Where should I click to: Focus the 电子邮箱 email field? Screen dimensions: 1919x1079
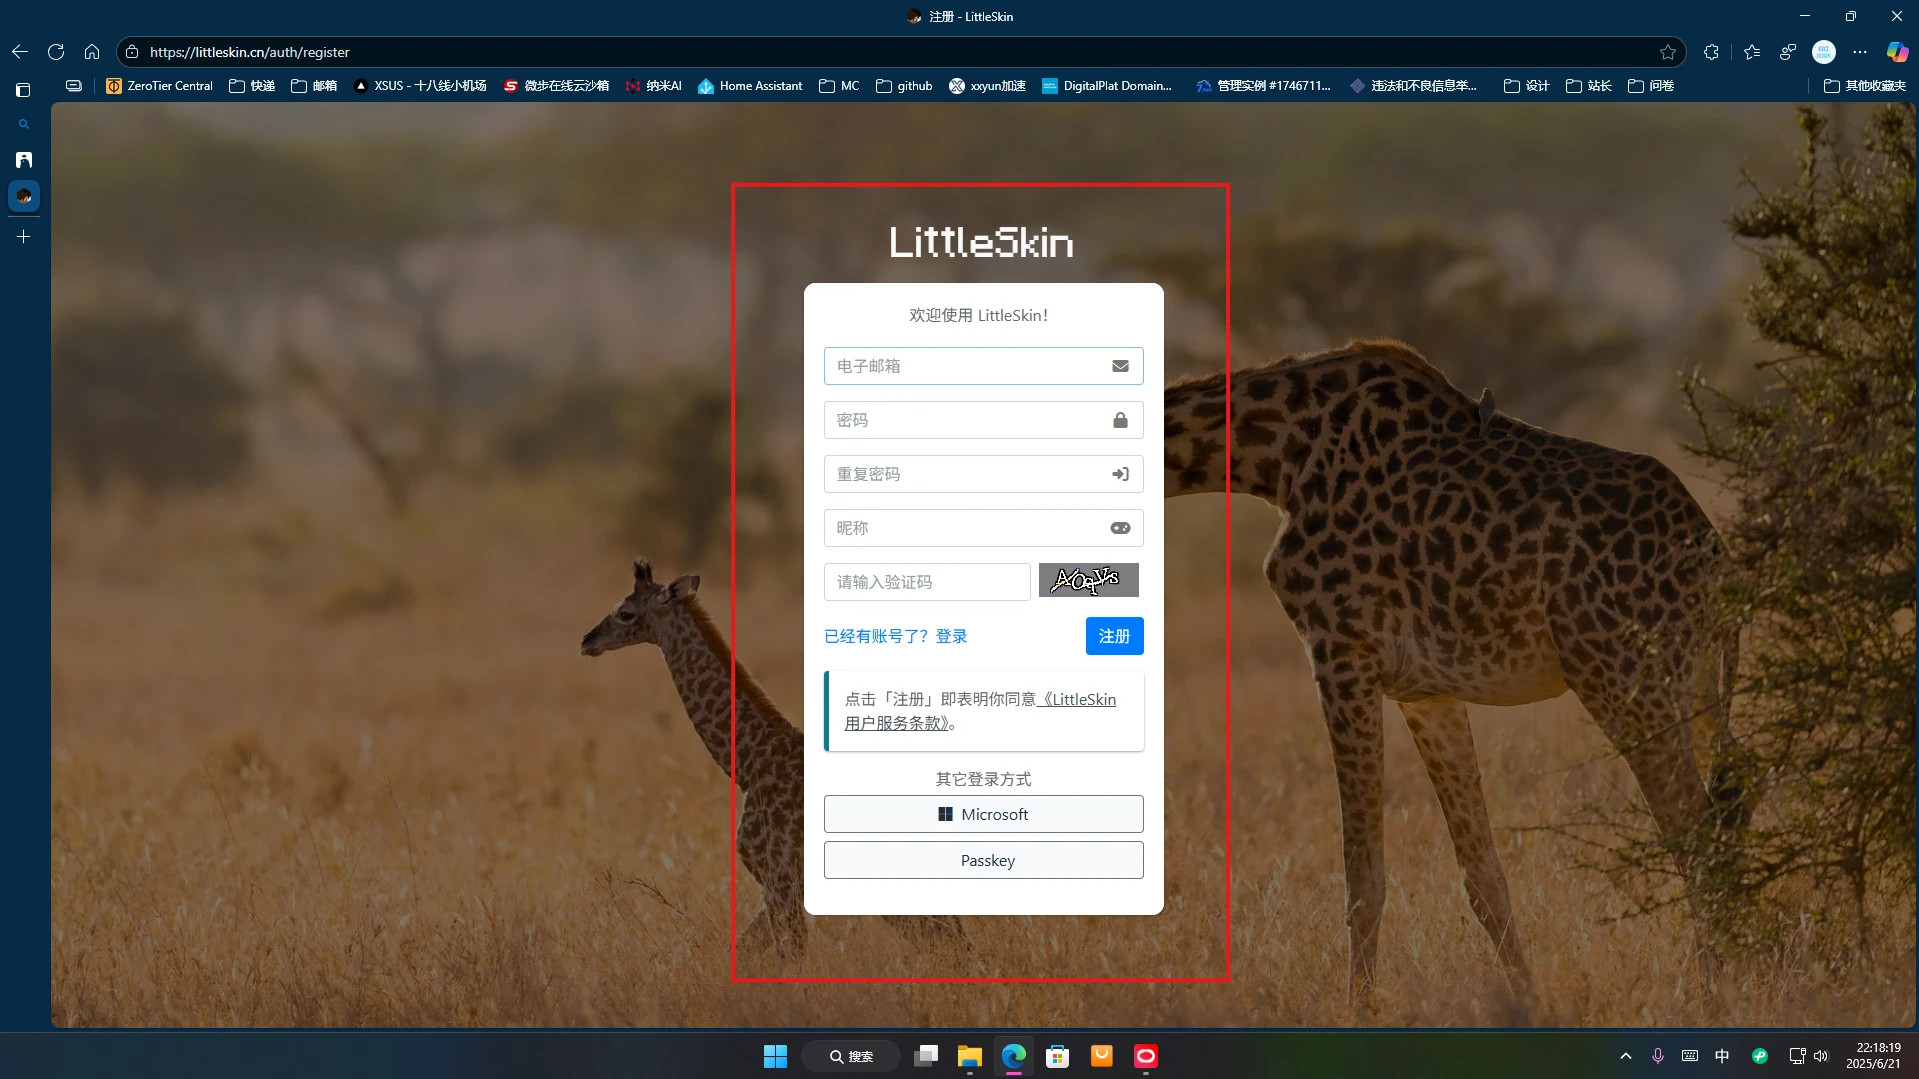tap(983, 366)
